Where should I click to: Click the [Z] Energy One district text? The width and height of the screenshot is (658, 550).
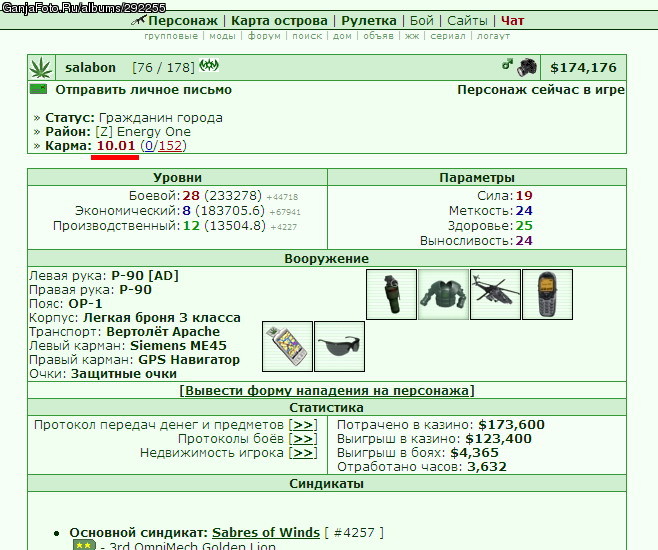(x=143, y=132)
